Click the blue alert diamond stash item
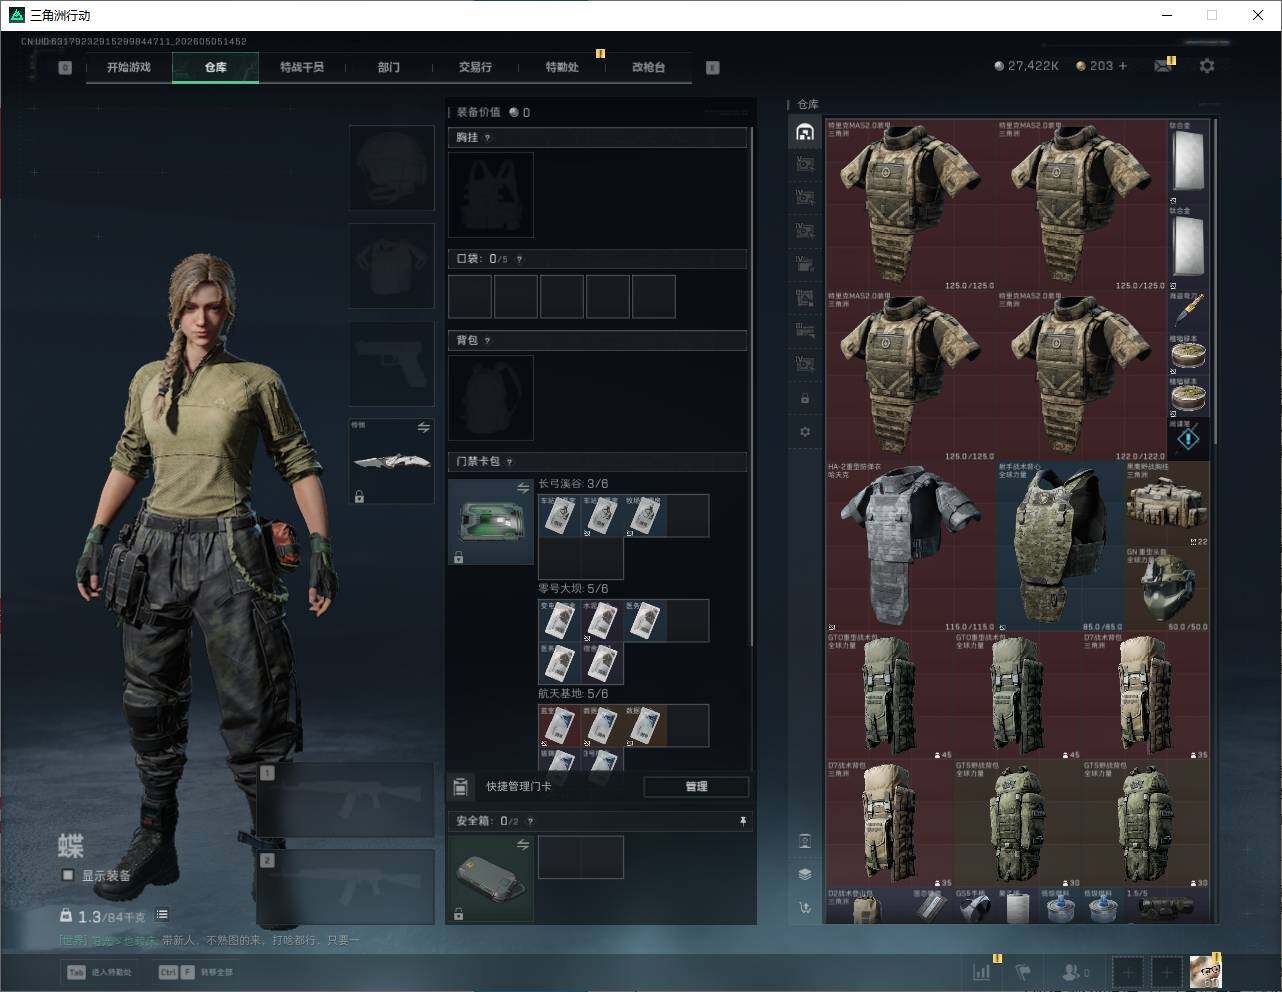Screen dimensions: 1282x992 [x=1188, y=439]
